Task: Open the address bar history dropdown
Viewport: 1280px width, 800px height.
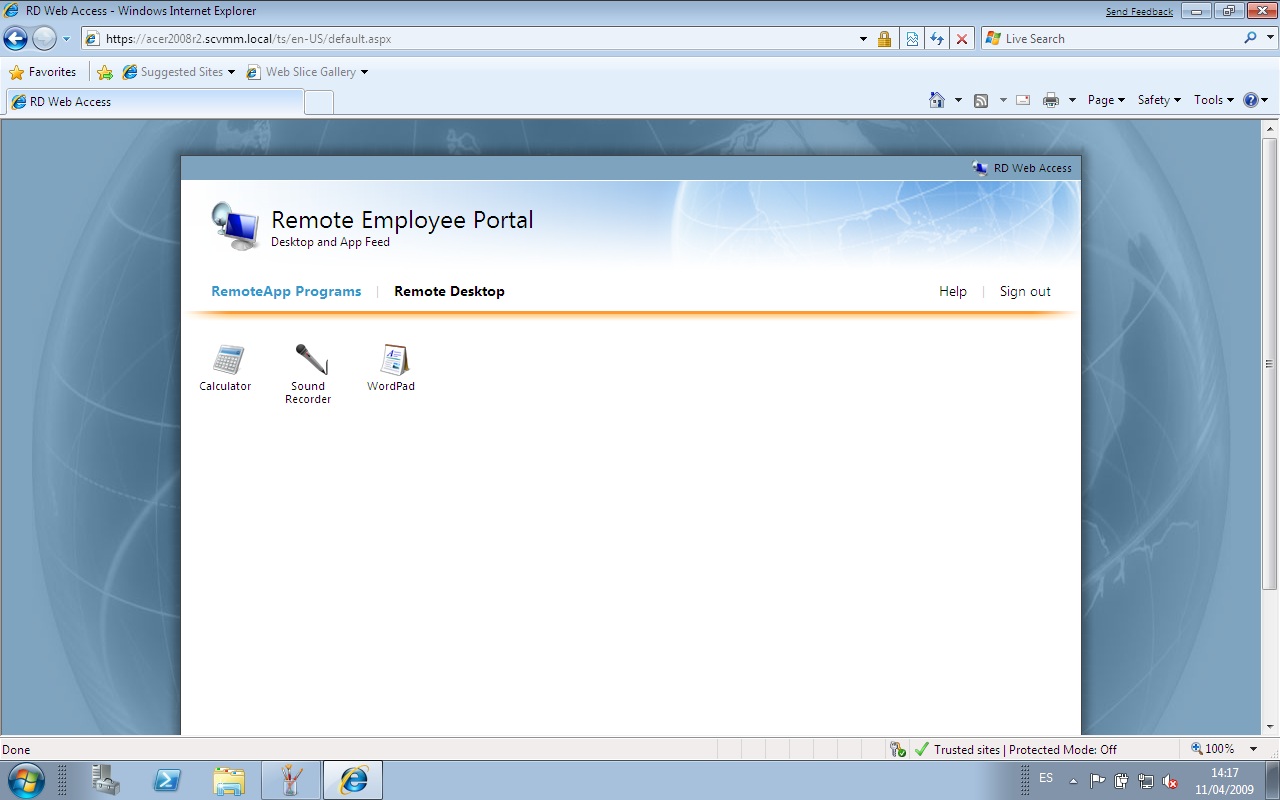Action: tap(862, 38)
